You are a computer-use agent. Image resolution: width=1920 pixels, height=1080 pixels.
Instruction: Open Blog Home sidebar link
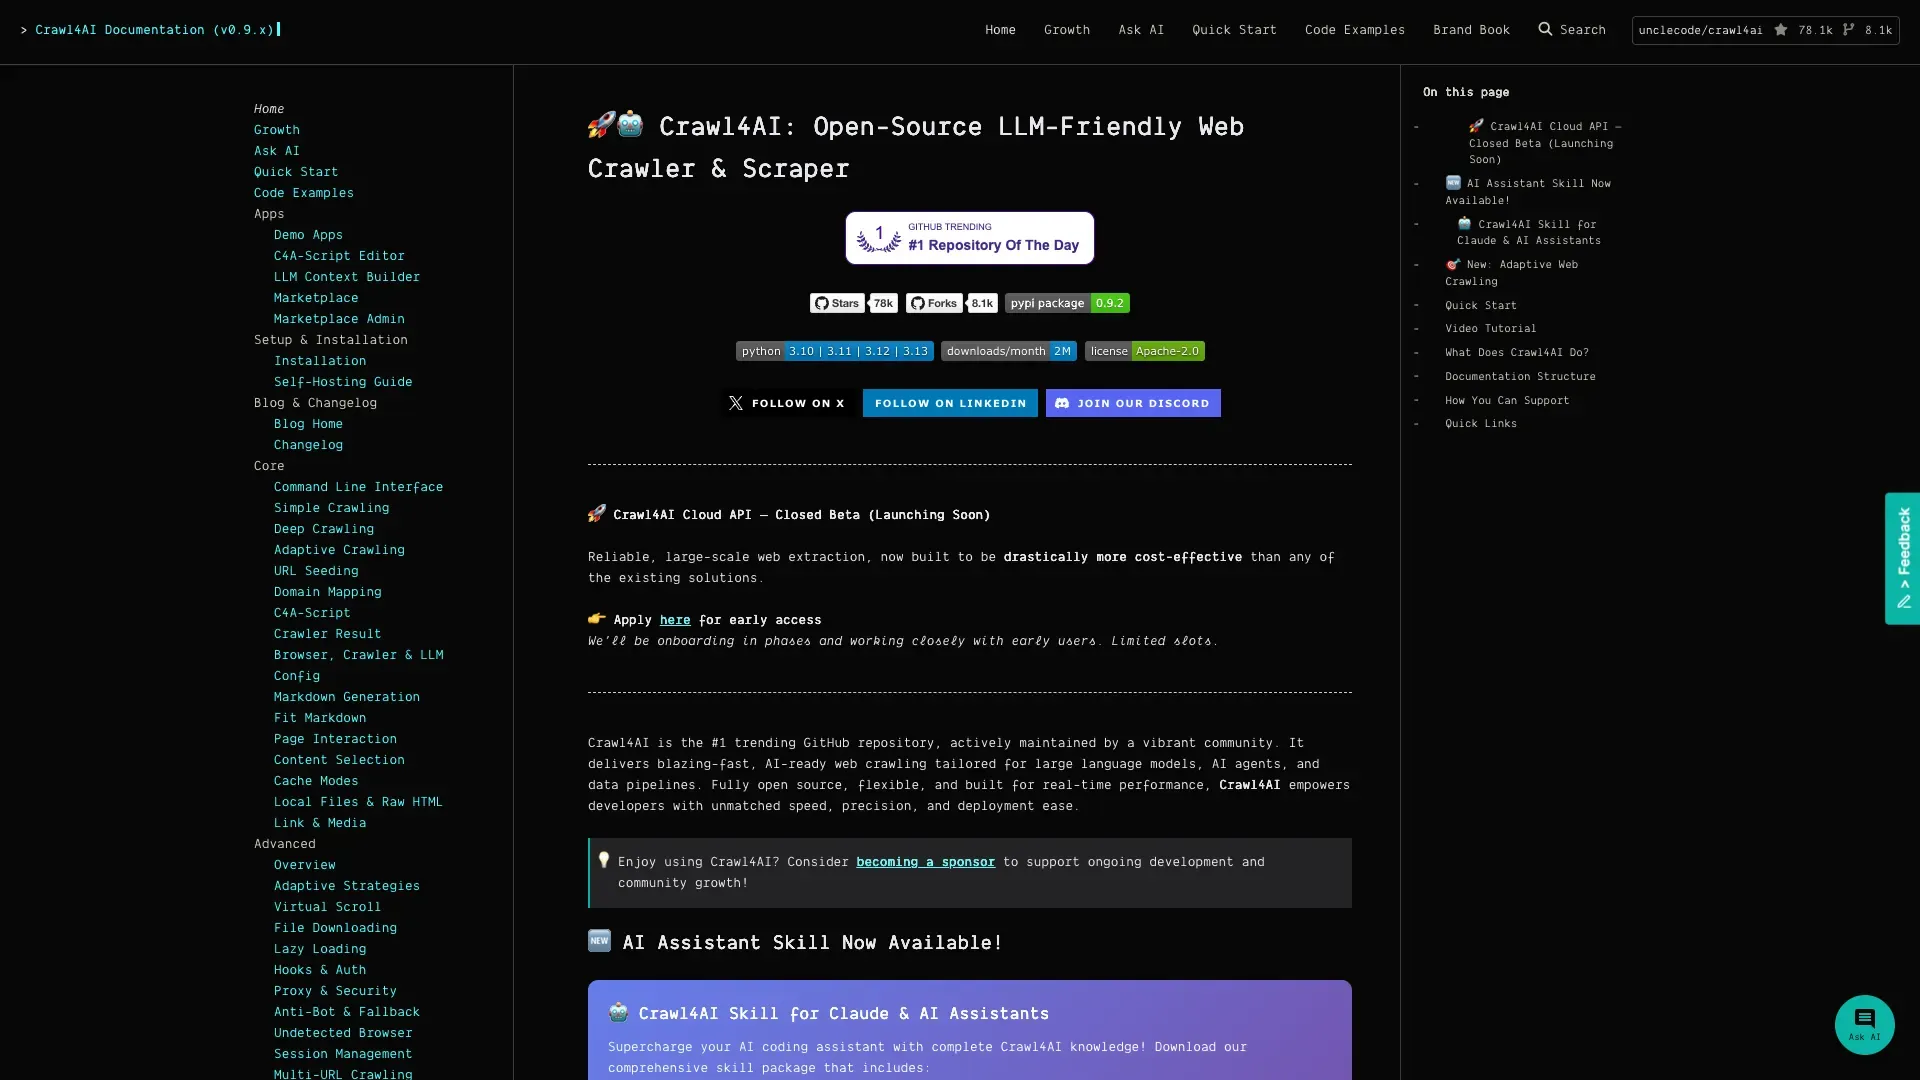coord(308,424)
